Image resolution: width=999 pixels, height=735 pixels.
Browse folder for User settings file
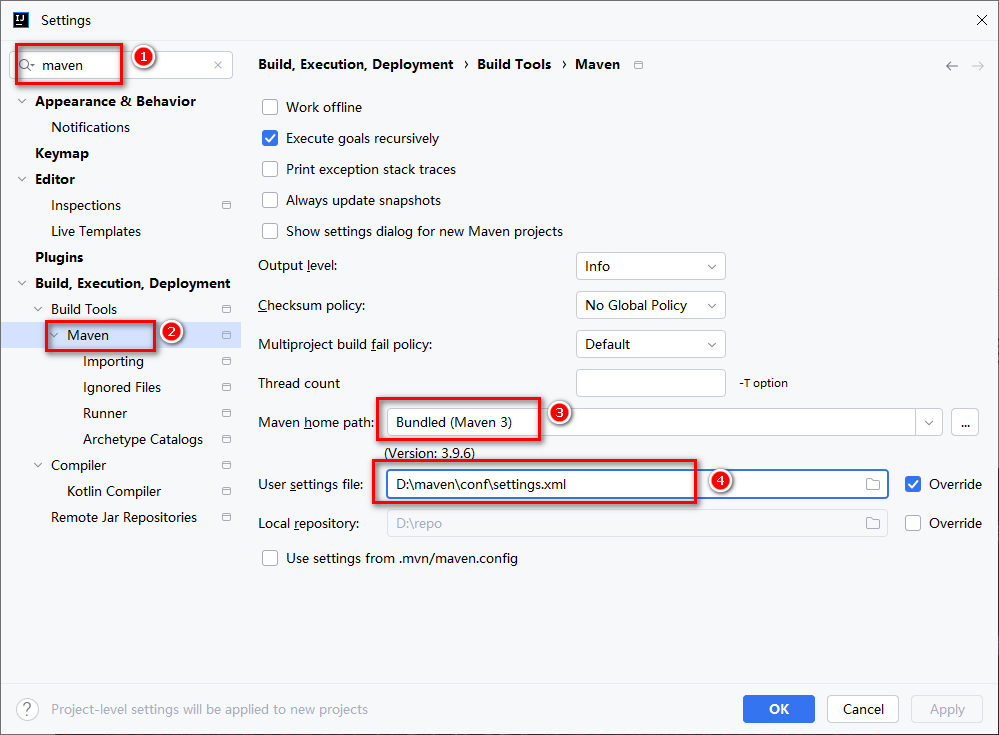click(873, 485)
